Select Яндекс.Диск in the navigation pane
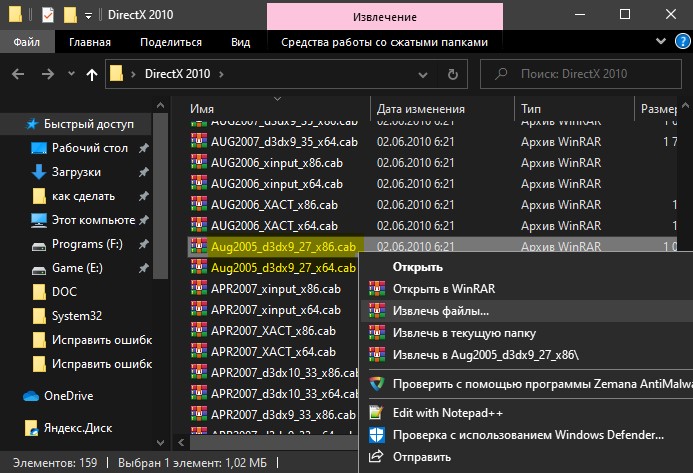Screen dimensions: 693x473 pos(77,428)
